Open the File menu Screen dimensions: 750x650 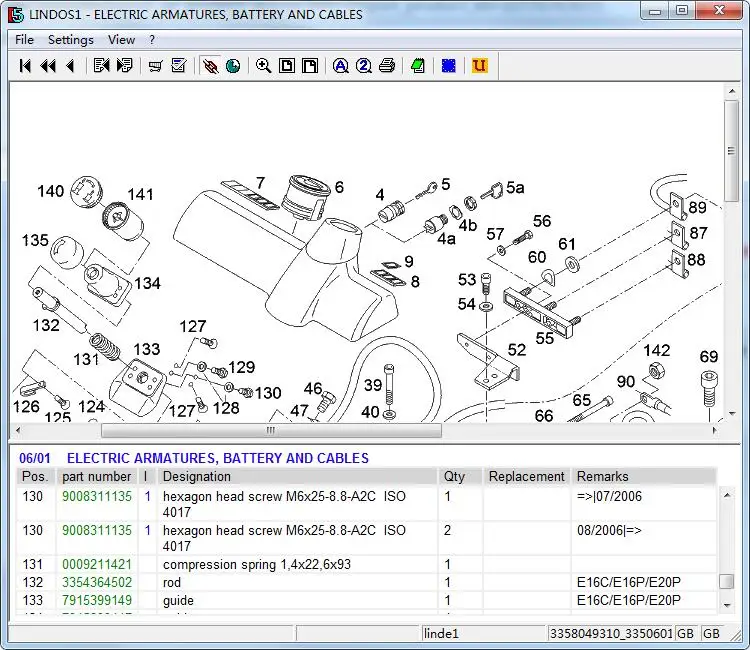[x=24, y=40]
